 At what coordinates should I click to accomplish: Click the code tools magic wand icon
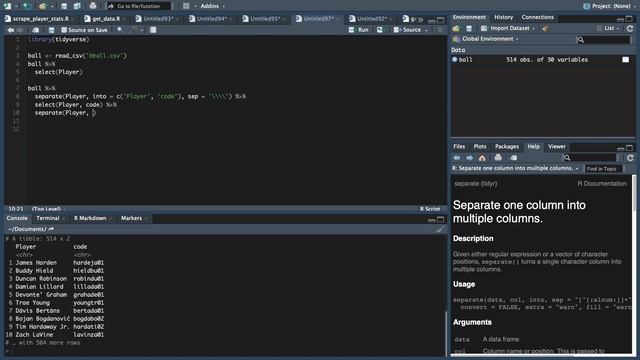(x=133, y=30)
